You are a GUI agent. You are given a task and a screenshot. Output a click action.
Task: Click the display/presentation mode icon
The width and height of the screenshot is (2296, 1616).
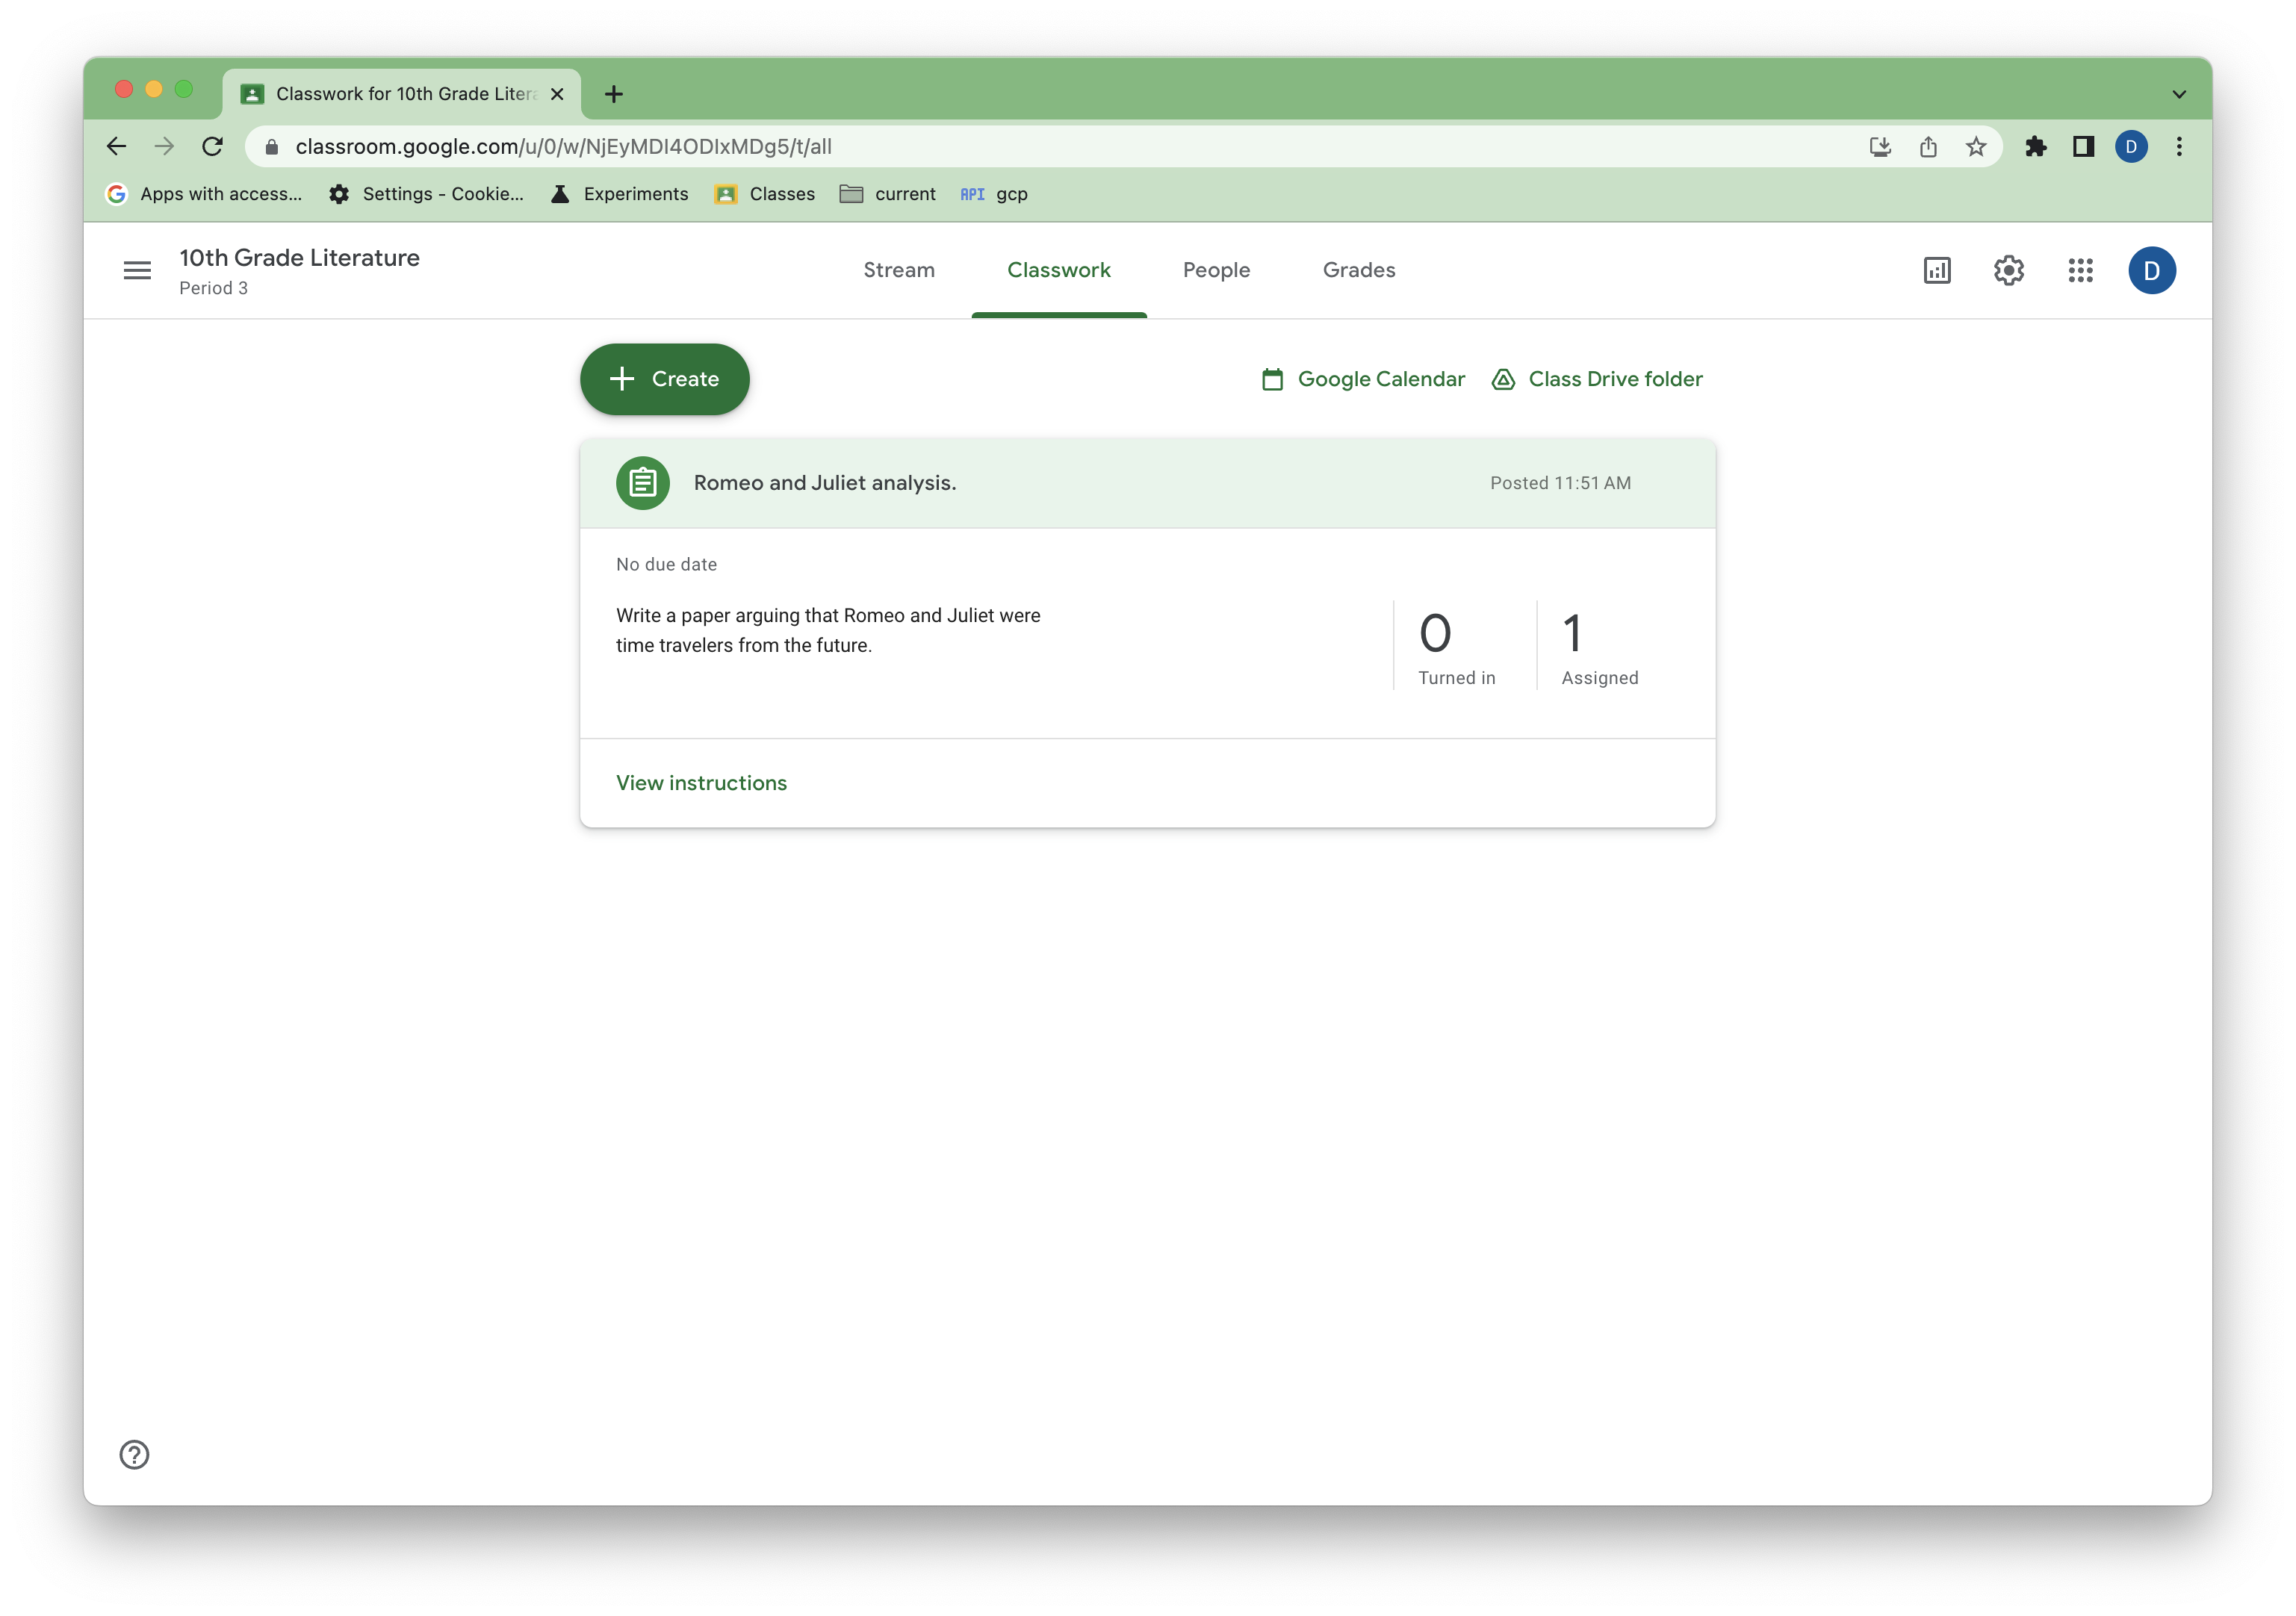click(1937, 270)
